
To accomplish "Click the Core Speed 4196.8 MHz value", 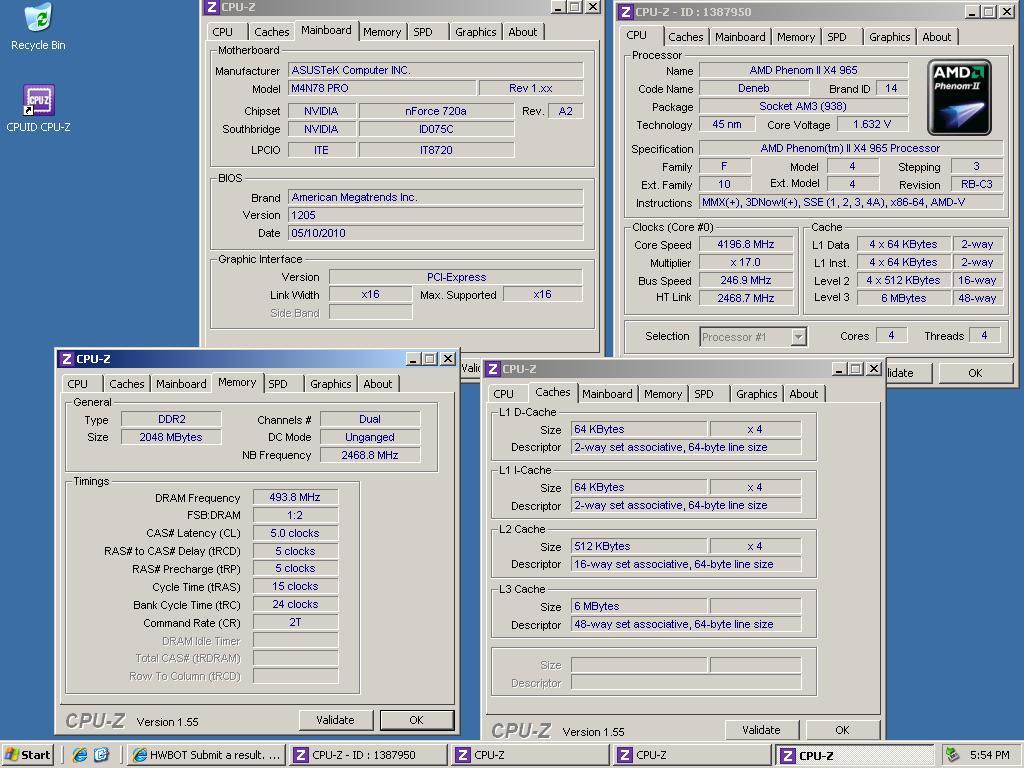I will [x=746, y=244].
